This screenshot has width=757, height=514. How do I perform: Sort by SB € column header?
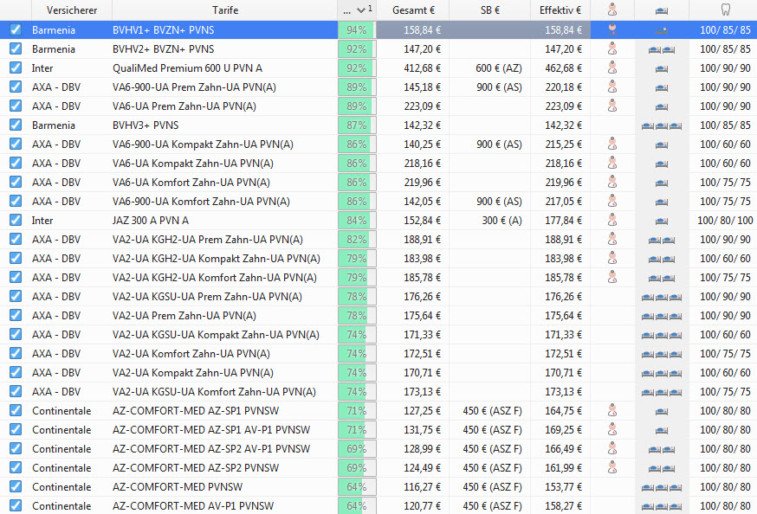(490, 10)
